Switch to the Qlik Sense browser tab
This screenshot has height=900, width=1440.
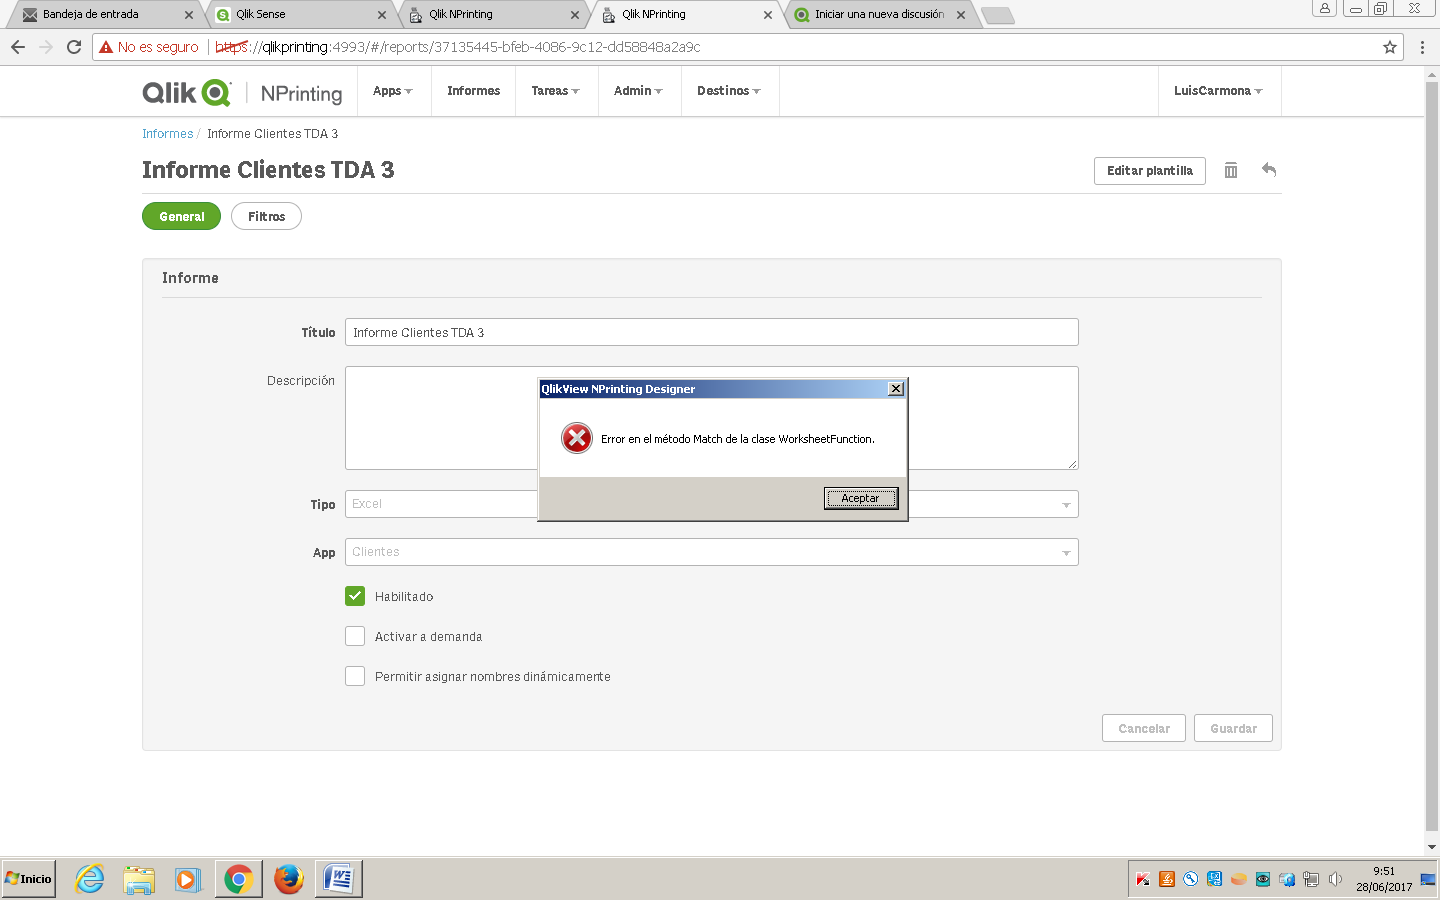click(x=301, y=14)
